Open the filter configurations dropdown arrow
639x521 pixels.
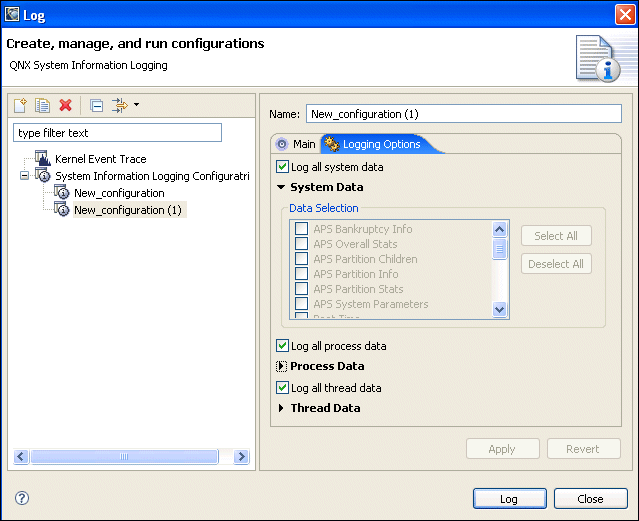[136, 104]
